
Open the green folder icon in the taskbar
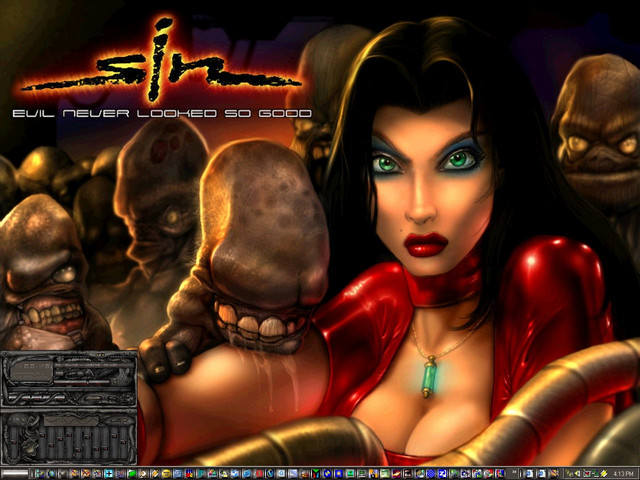click(131, 474)
